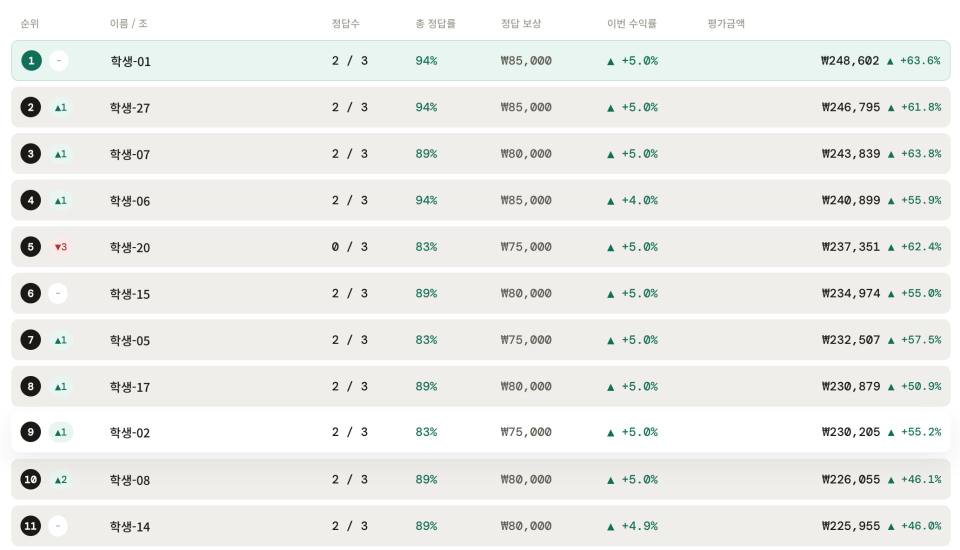Click the rank 1 green badge
This screenshot has width=960, height=550.
(31, 61)
